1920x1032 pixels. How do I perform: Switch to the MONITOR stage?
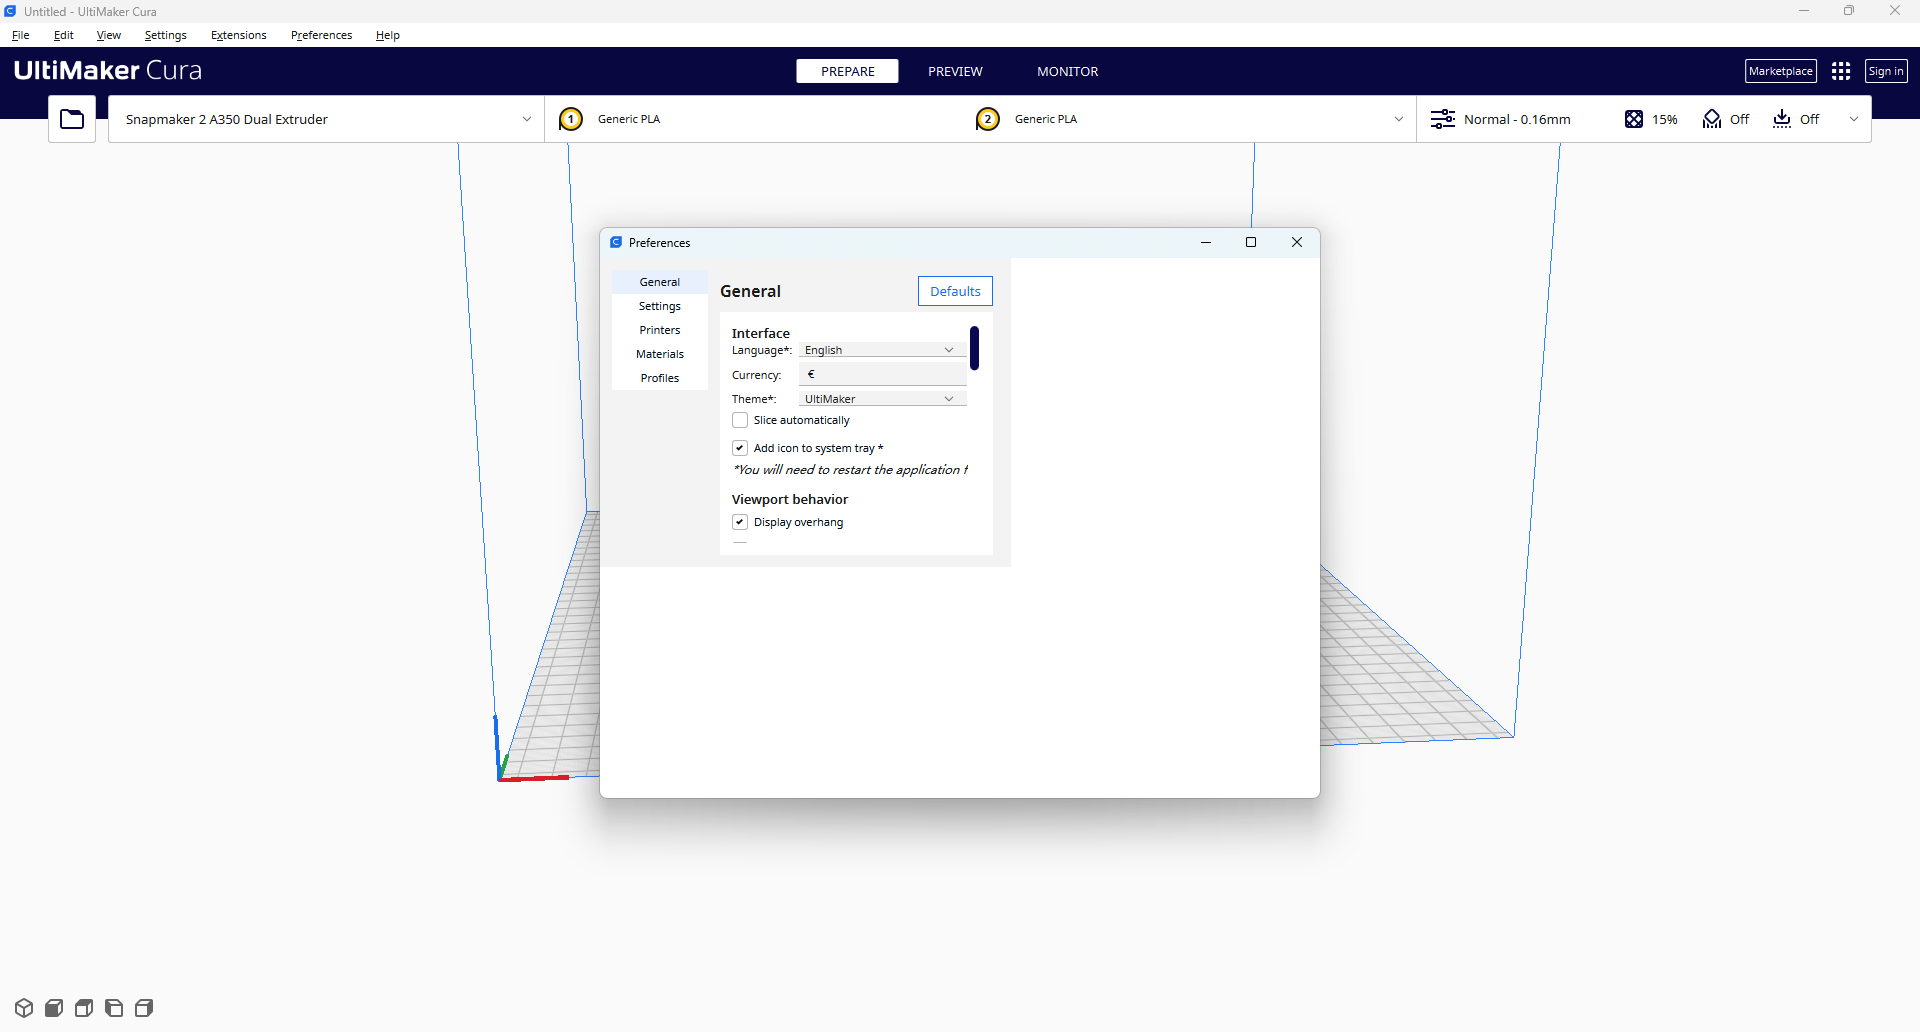(x=1067, y=71)
